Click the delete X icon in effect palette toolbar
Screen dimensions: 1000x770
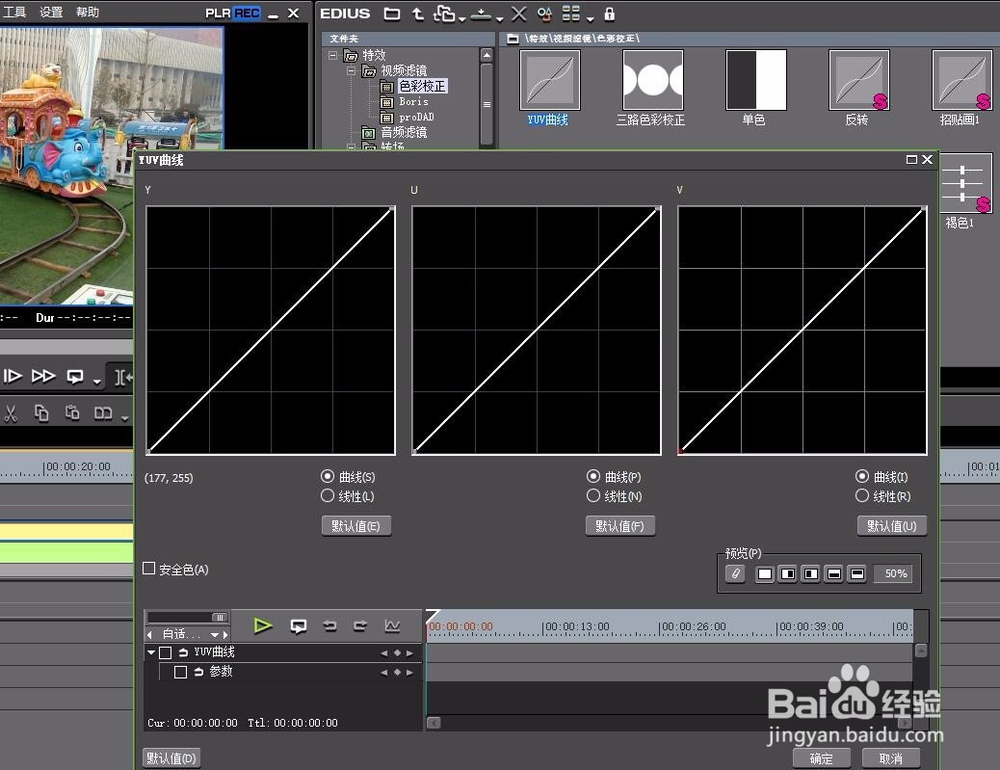[x=518, y=13]
